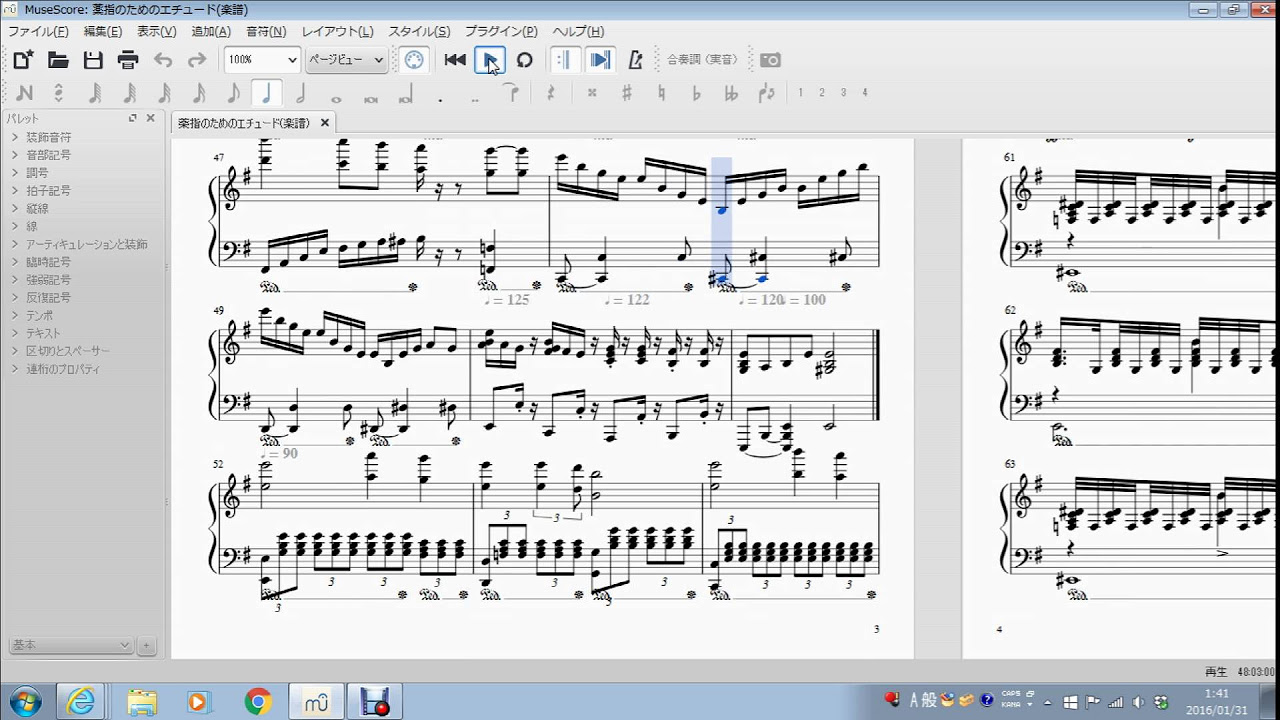
Task: Open the プラグイン(P) menu
Action: 500,32
